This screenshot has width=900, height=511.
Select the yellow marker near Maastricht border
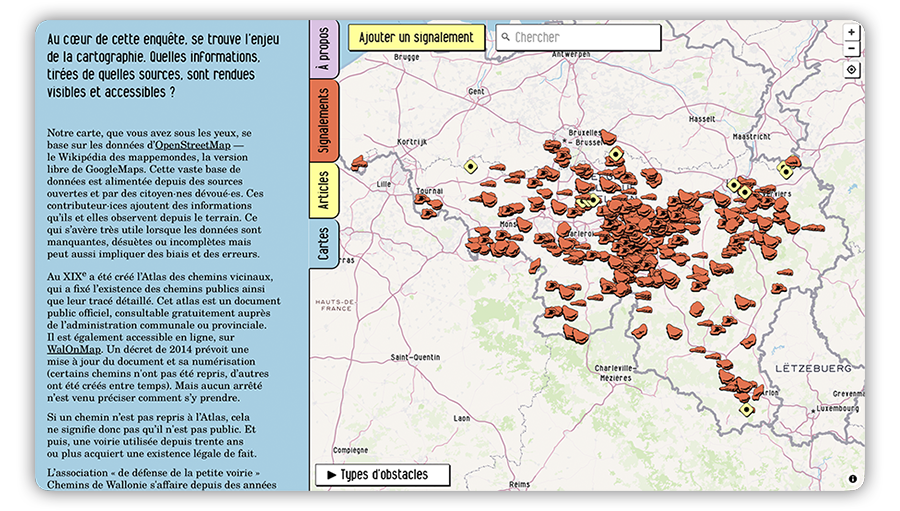coord(785,171)
